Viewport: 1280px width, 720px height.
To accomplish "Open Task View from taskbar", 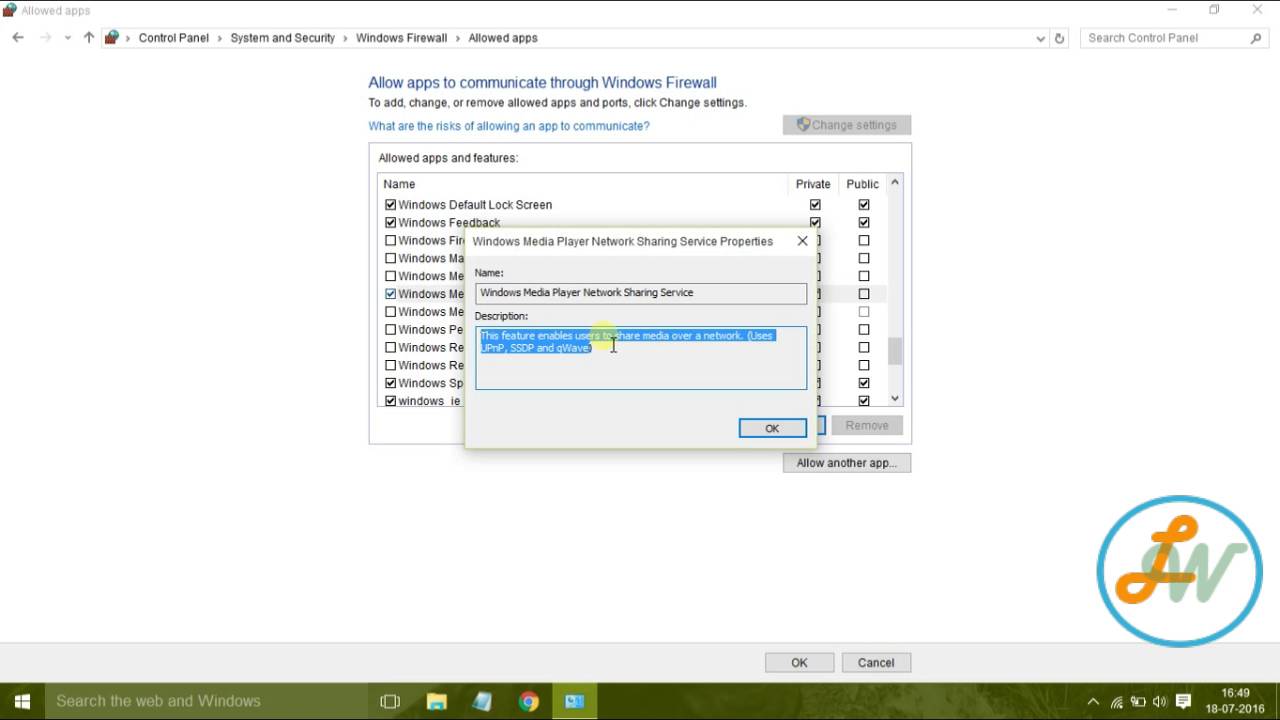I will click(x=390, y=701).
